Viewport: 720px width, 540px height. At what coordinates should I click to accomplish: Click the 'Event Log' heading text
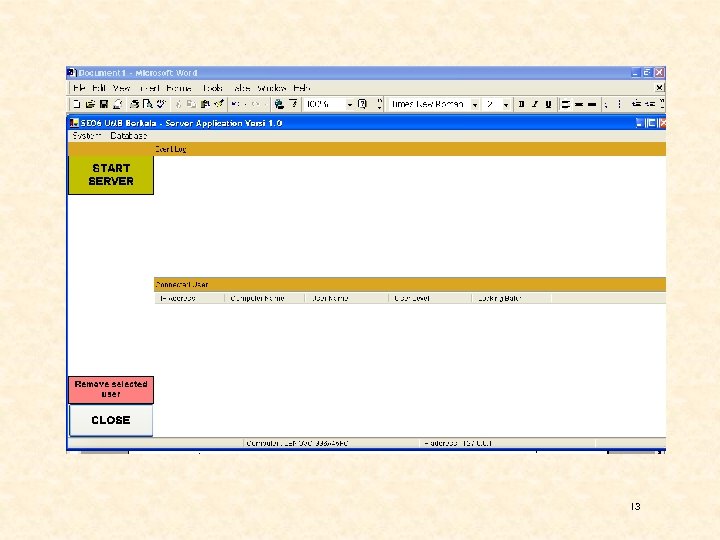tap(170, 149)
